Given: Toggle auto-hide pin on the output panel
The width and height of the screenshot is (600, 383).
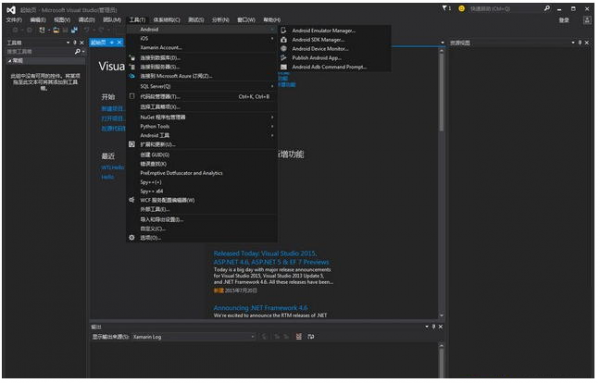Looking at the screenshot, I should click(435, 328).
